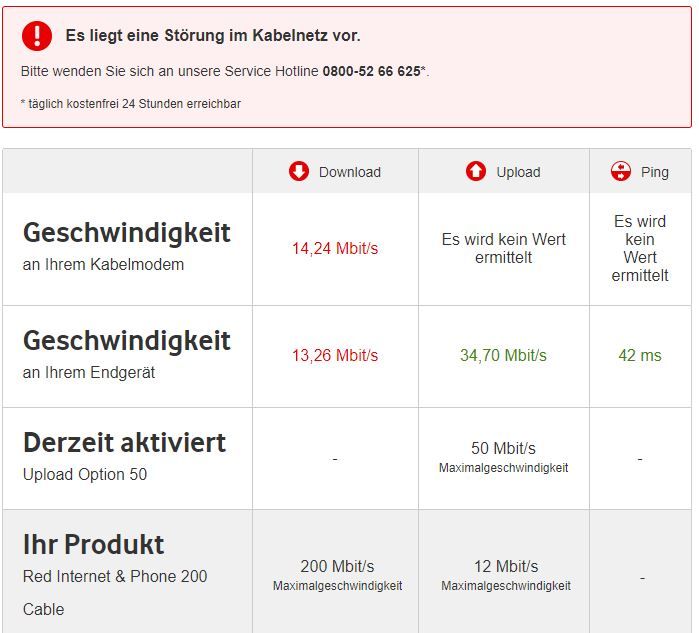Select the Upload column header text
This screenshot has height=633, width=699.
518,172
